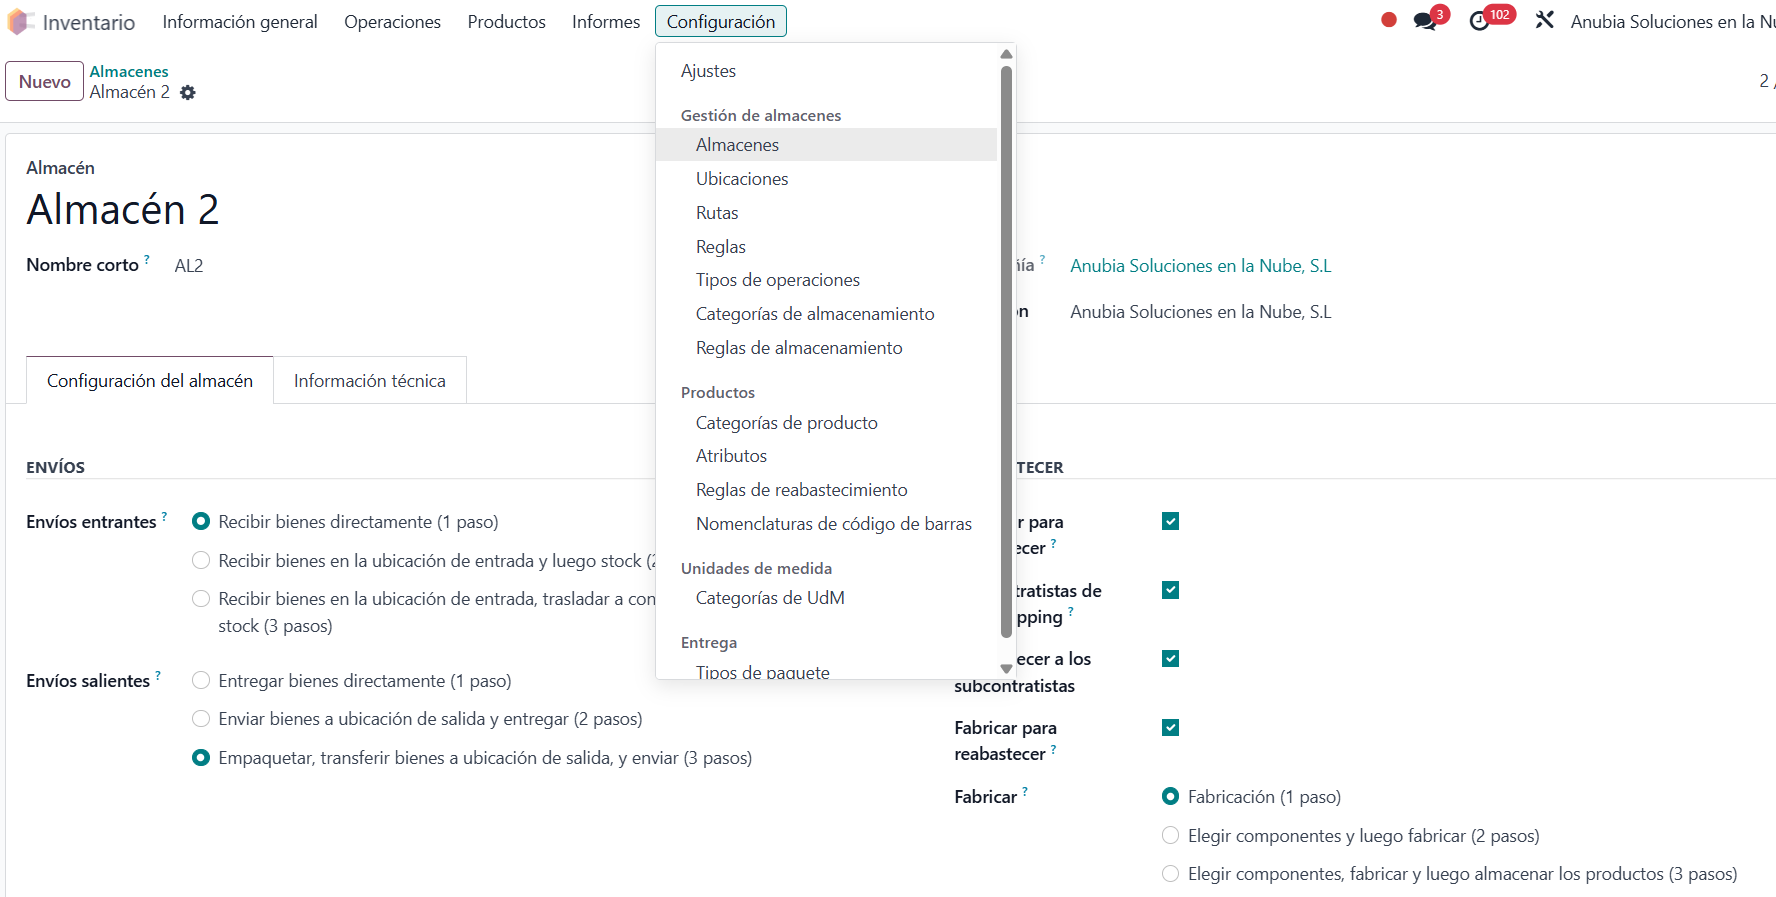Expand the Operaciones menu
Screen dimensions: 1776x897
point(392,21)
